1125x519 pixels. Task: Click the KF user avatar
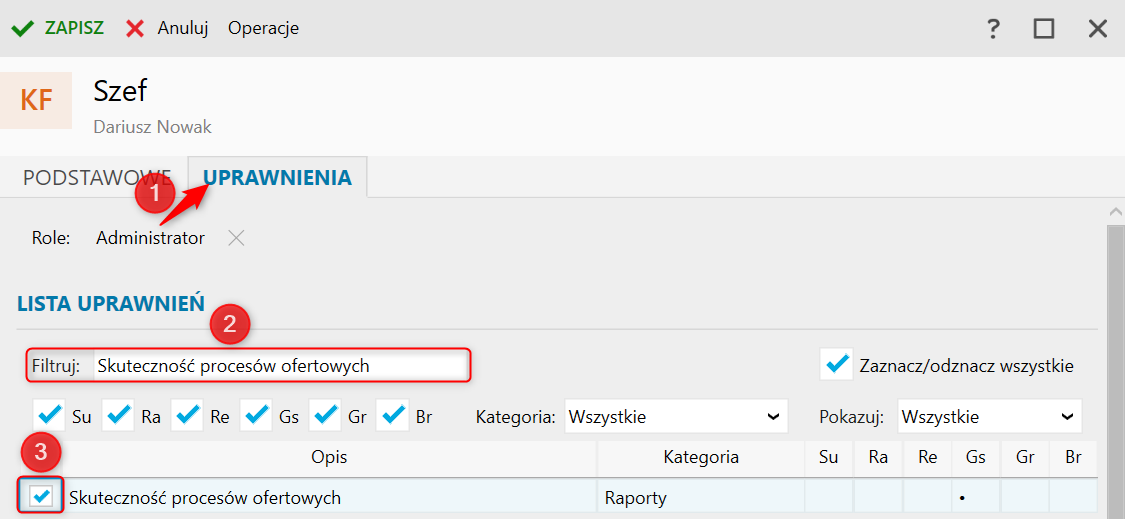point(37,100)
